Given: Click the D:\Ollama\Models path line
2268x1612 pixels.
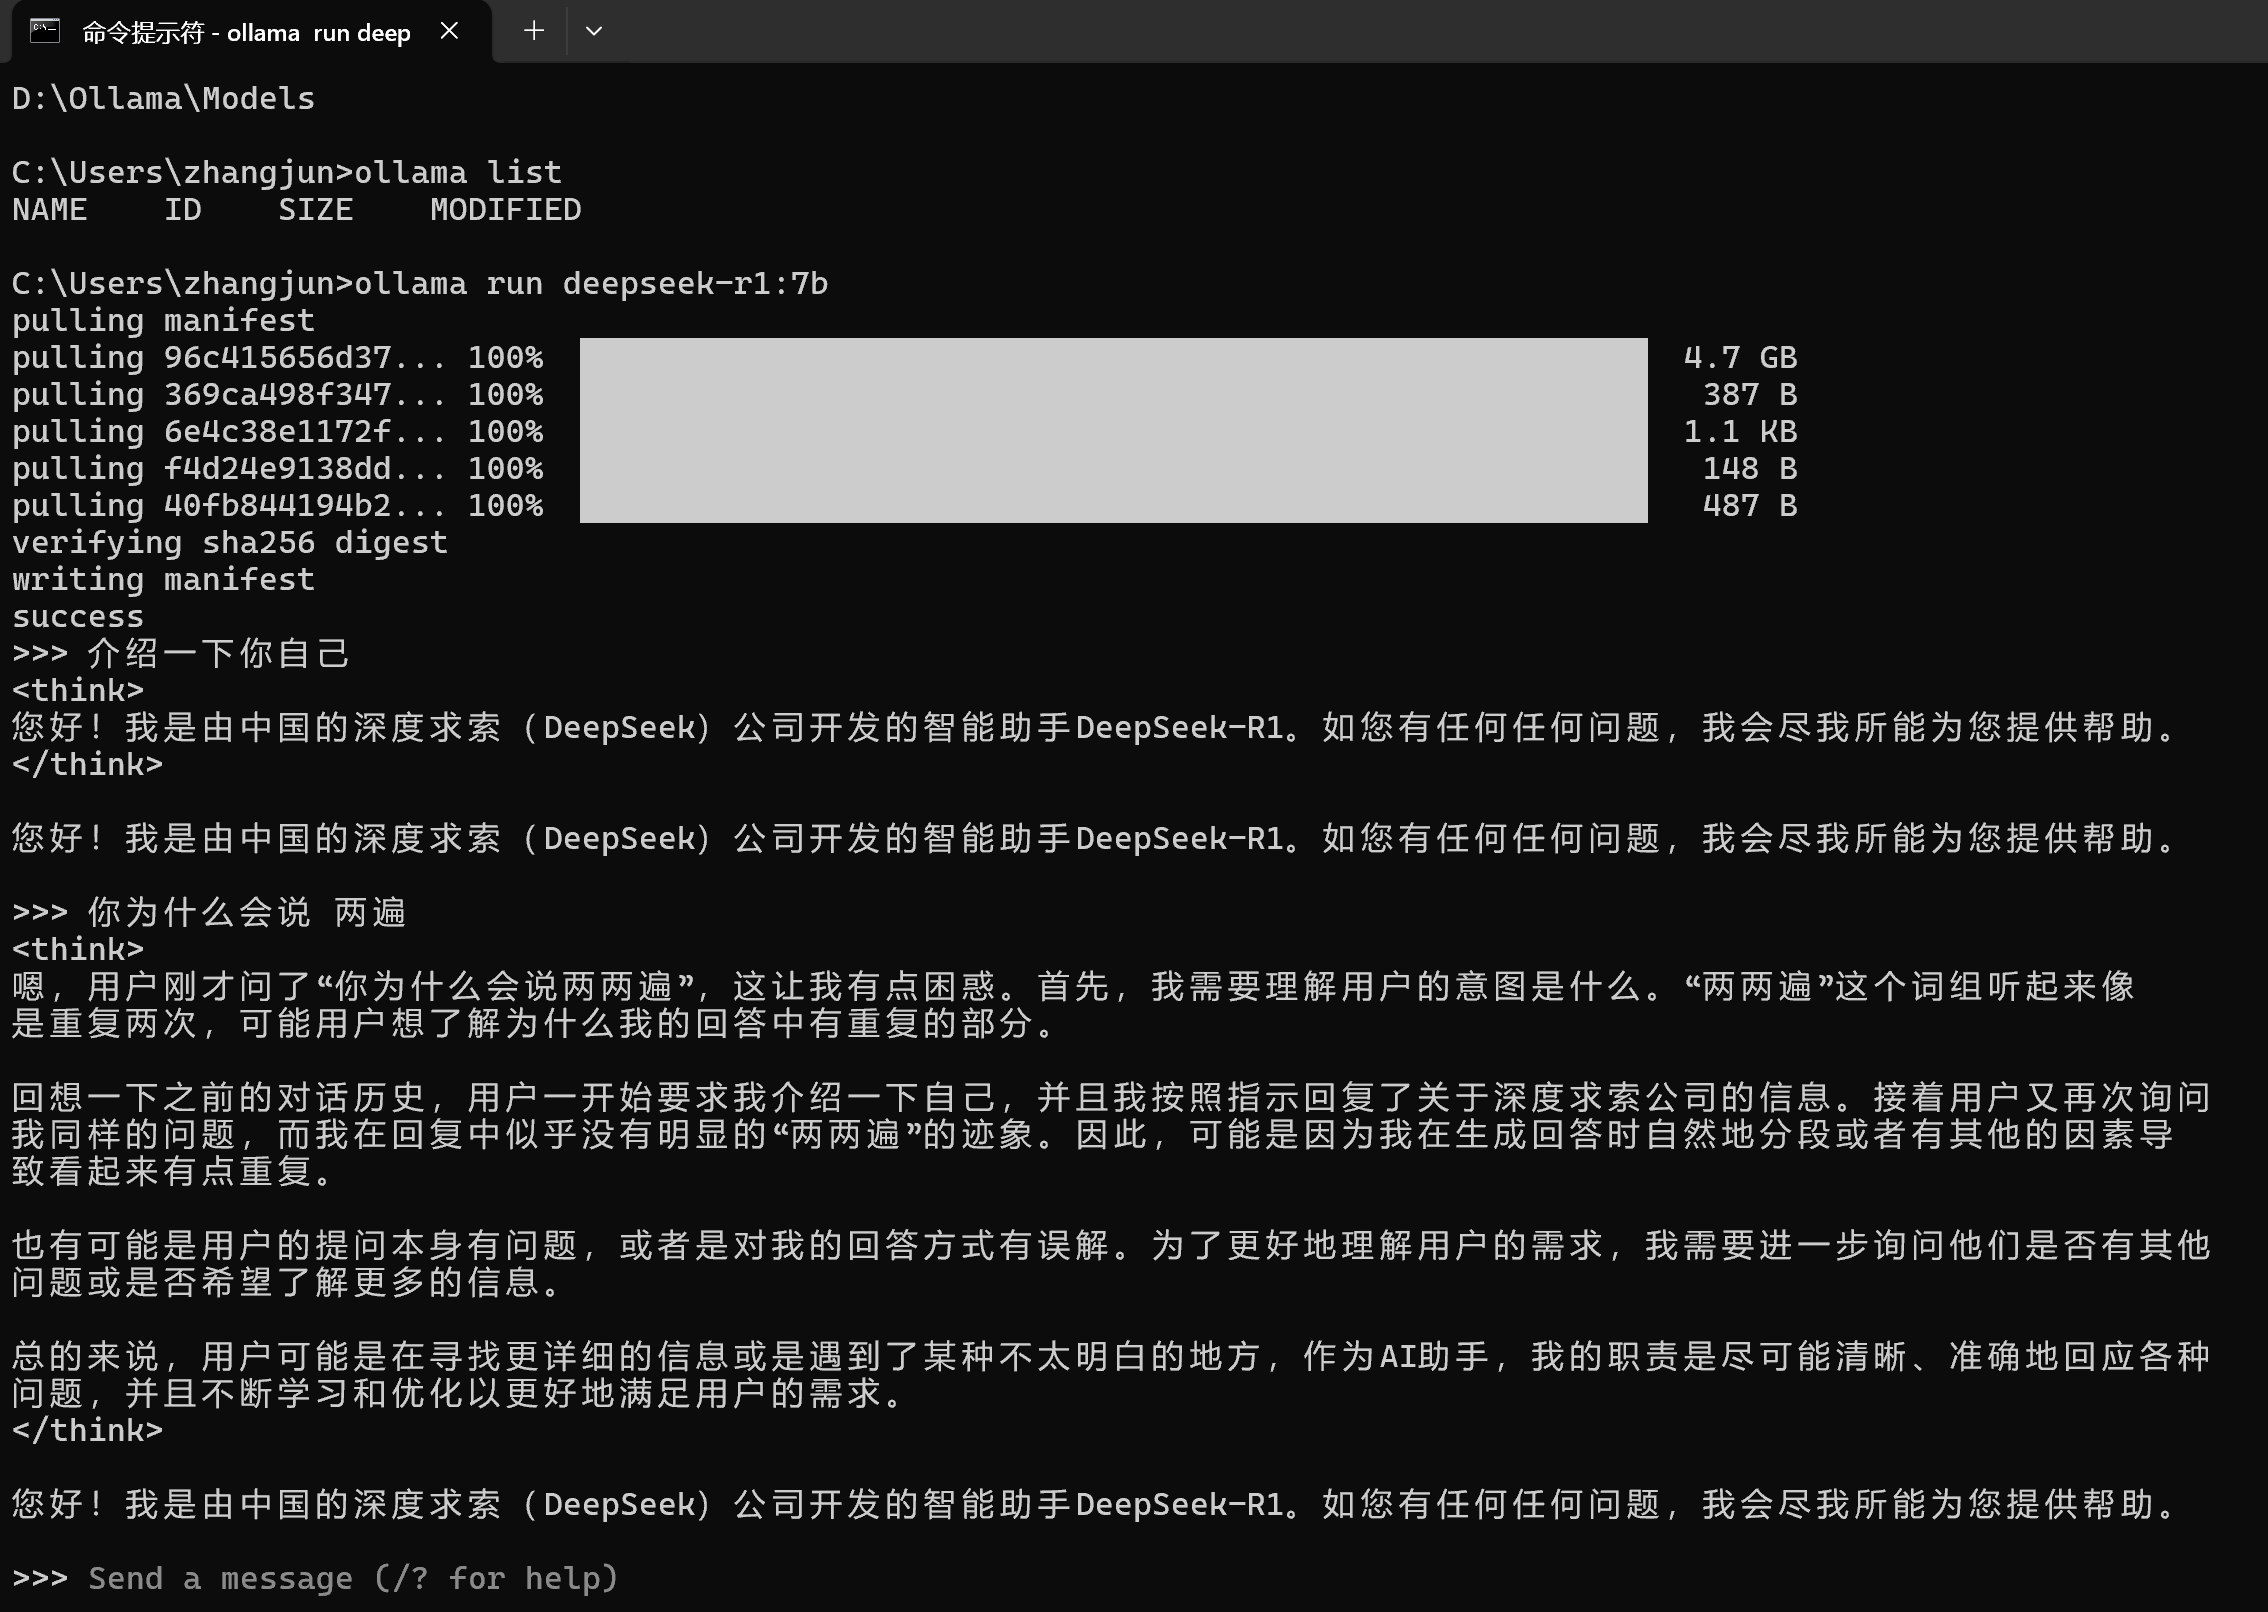Looking at the screenshot, I should pyautogui.click(x=163, y=99).
